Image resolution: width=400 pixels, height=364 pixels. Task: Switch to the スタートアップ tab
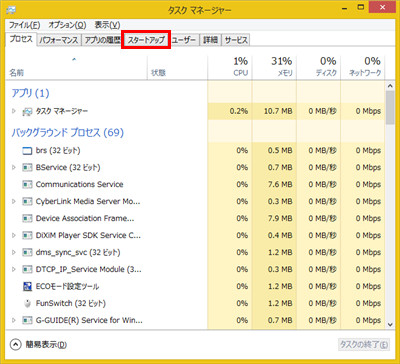click(146, 40)
